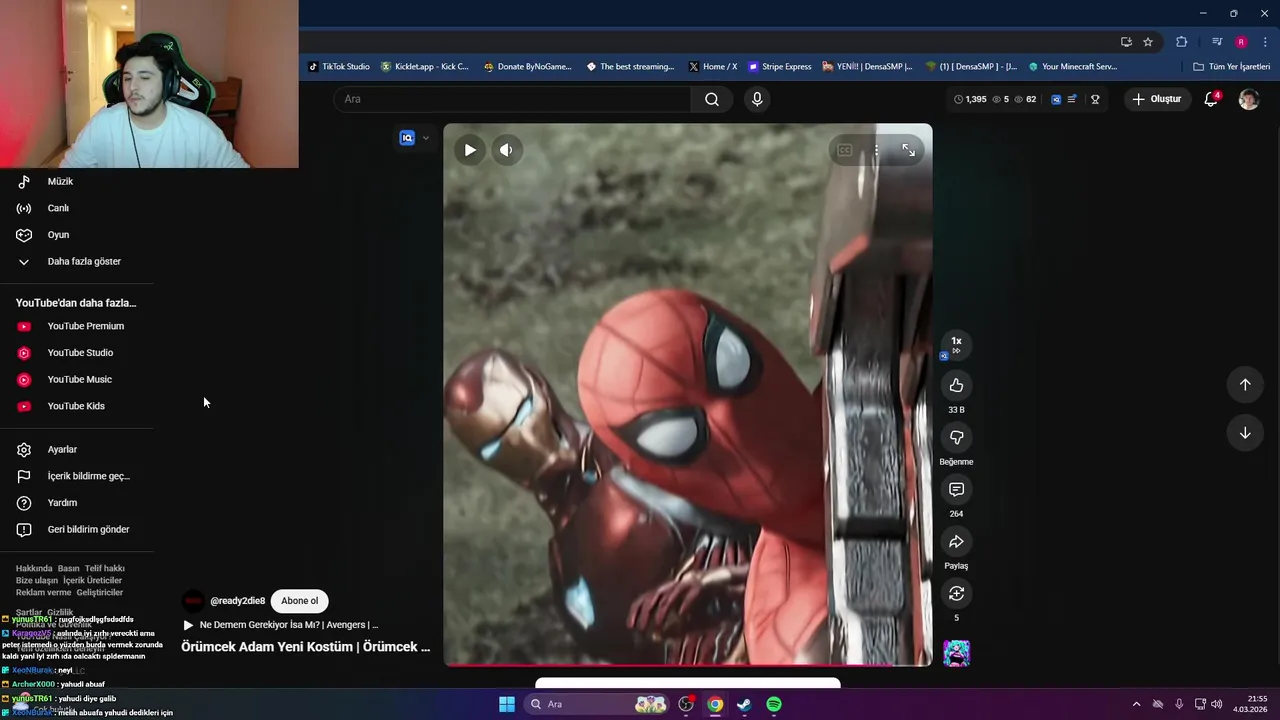Open the Donate ByNoGame bookmark
The image size is (1280, 720).
(x=528, y=67)
